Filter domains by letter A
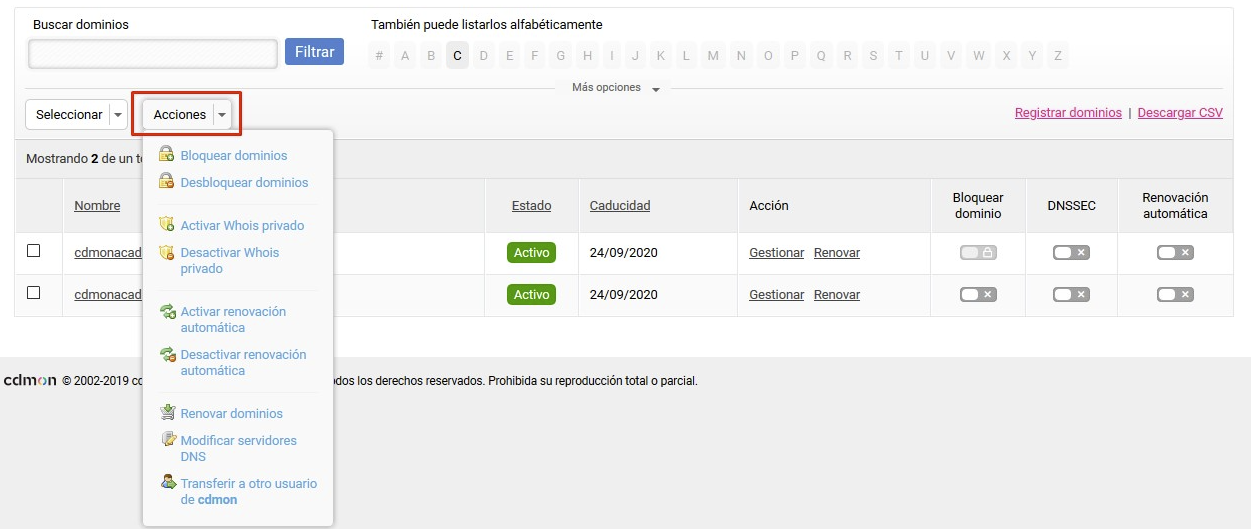The image size is (1251, 529). (405, 56)
